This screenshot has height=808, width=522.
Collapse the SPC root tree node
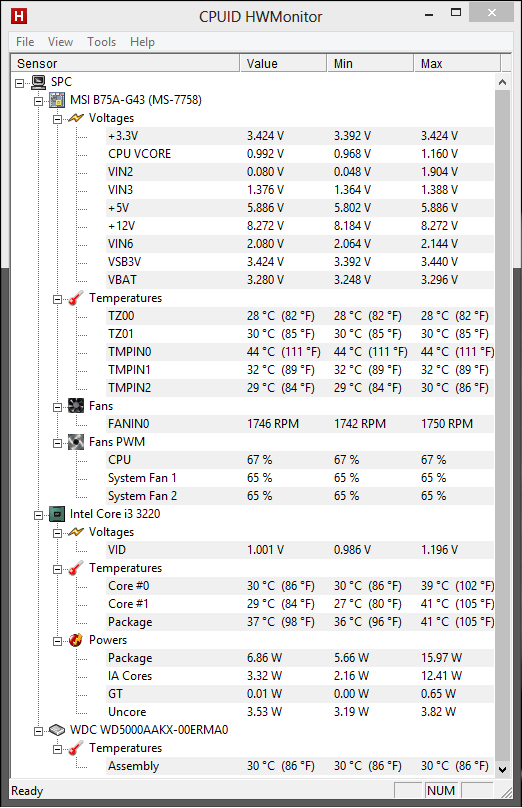[x=20, y=82]
